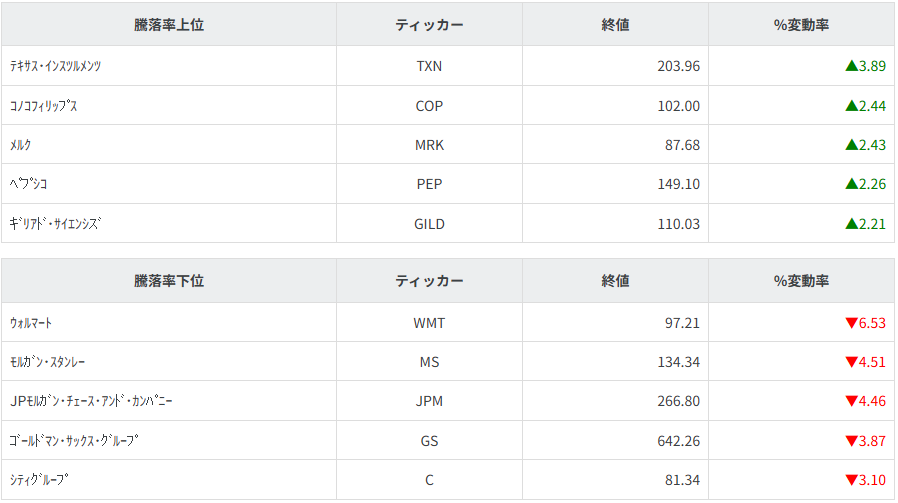Click the red down arrow beside 6.53
The width and height of the screenshot is (898, 503).
pos(851,323)
